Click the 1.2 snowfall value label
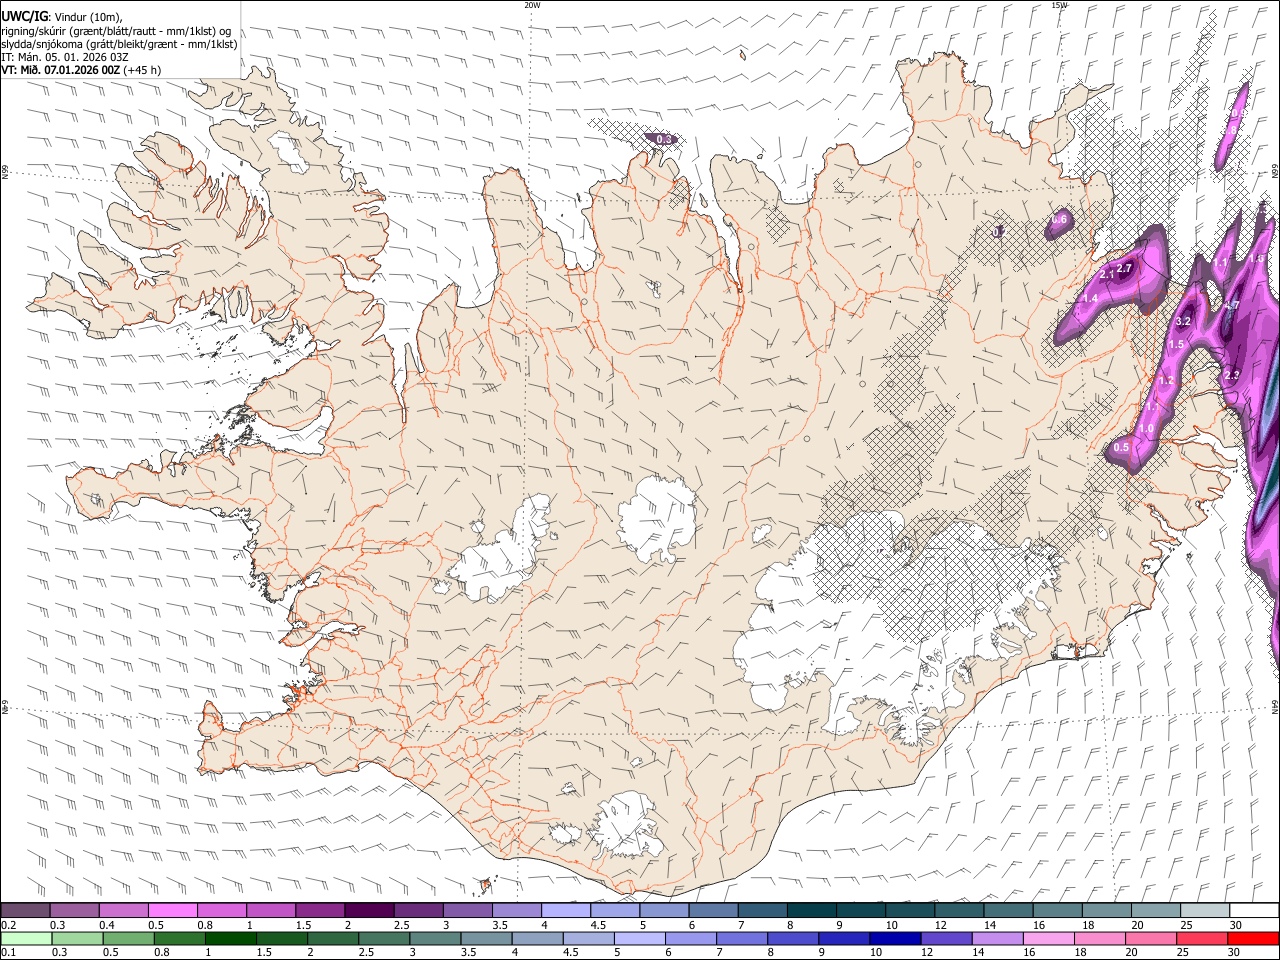Image resolution: width=1280 pixels, height=960 pixels. 1166,381
